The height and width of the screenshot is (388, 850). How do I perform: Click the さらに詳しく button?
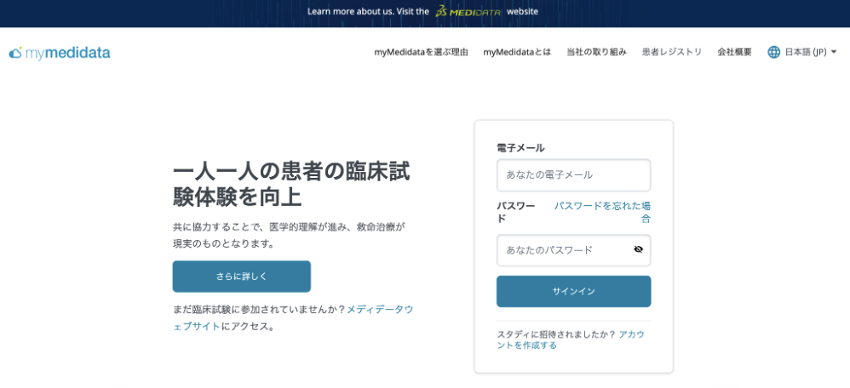[242, 276]
